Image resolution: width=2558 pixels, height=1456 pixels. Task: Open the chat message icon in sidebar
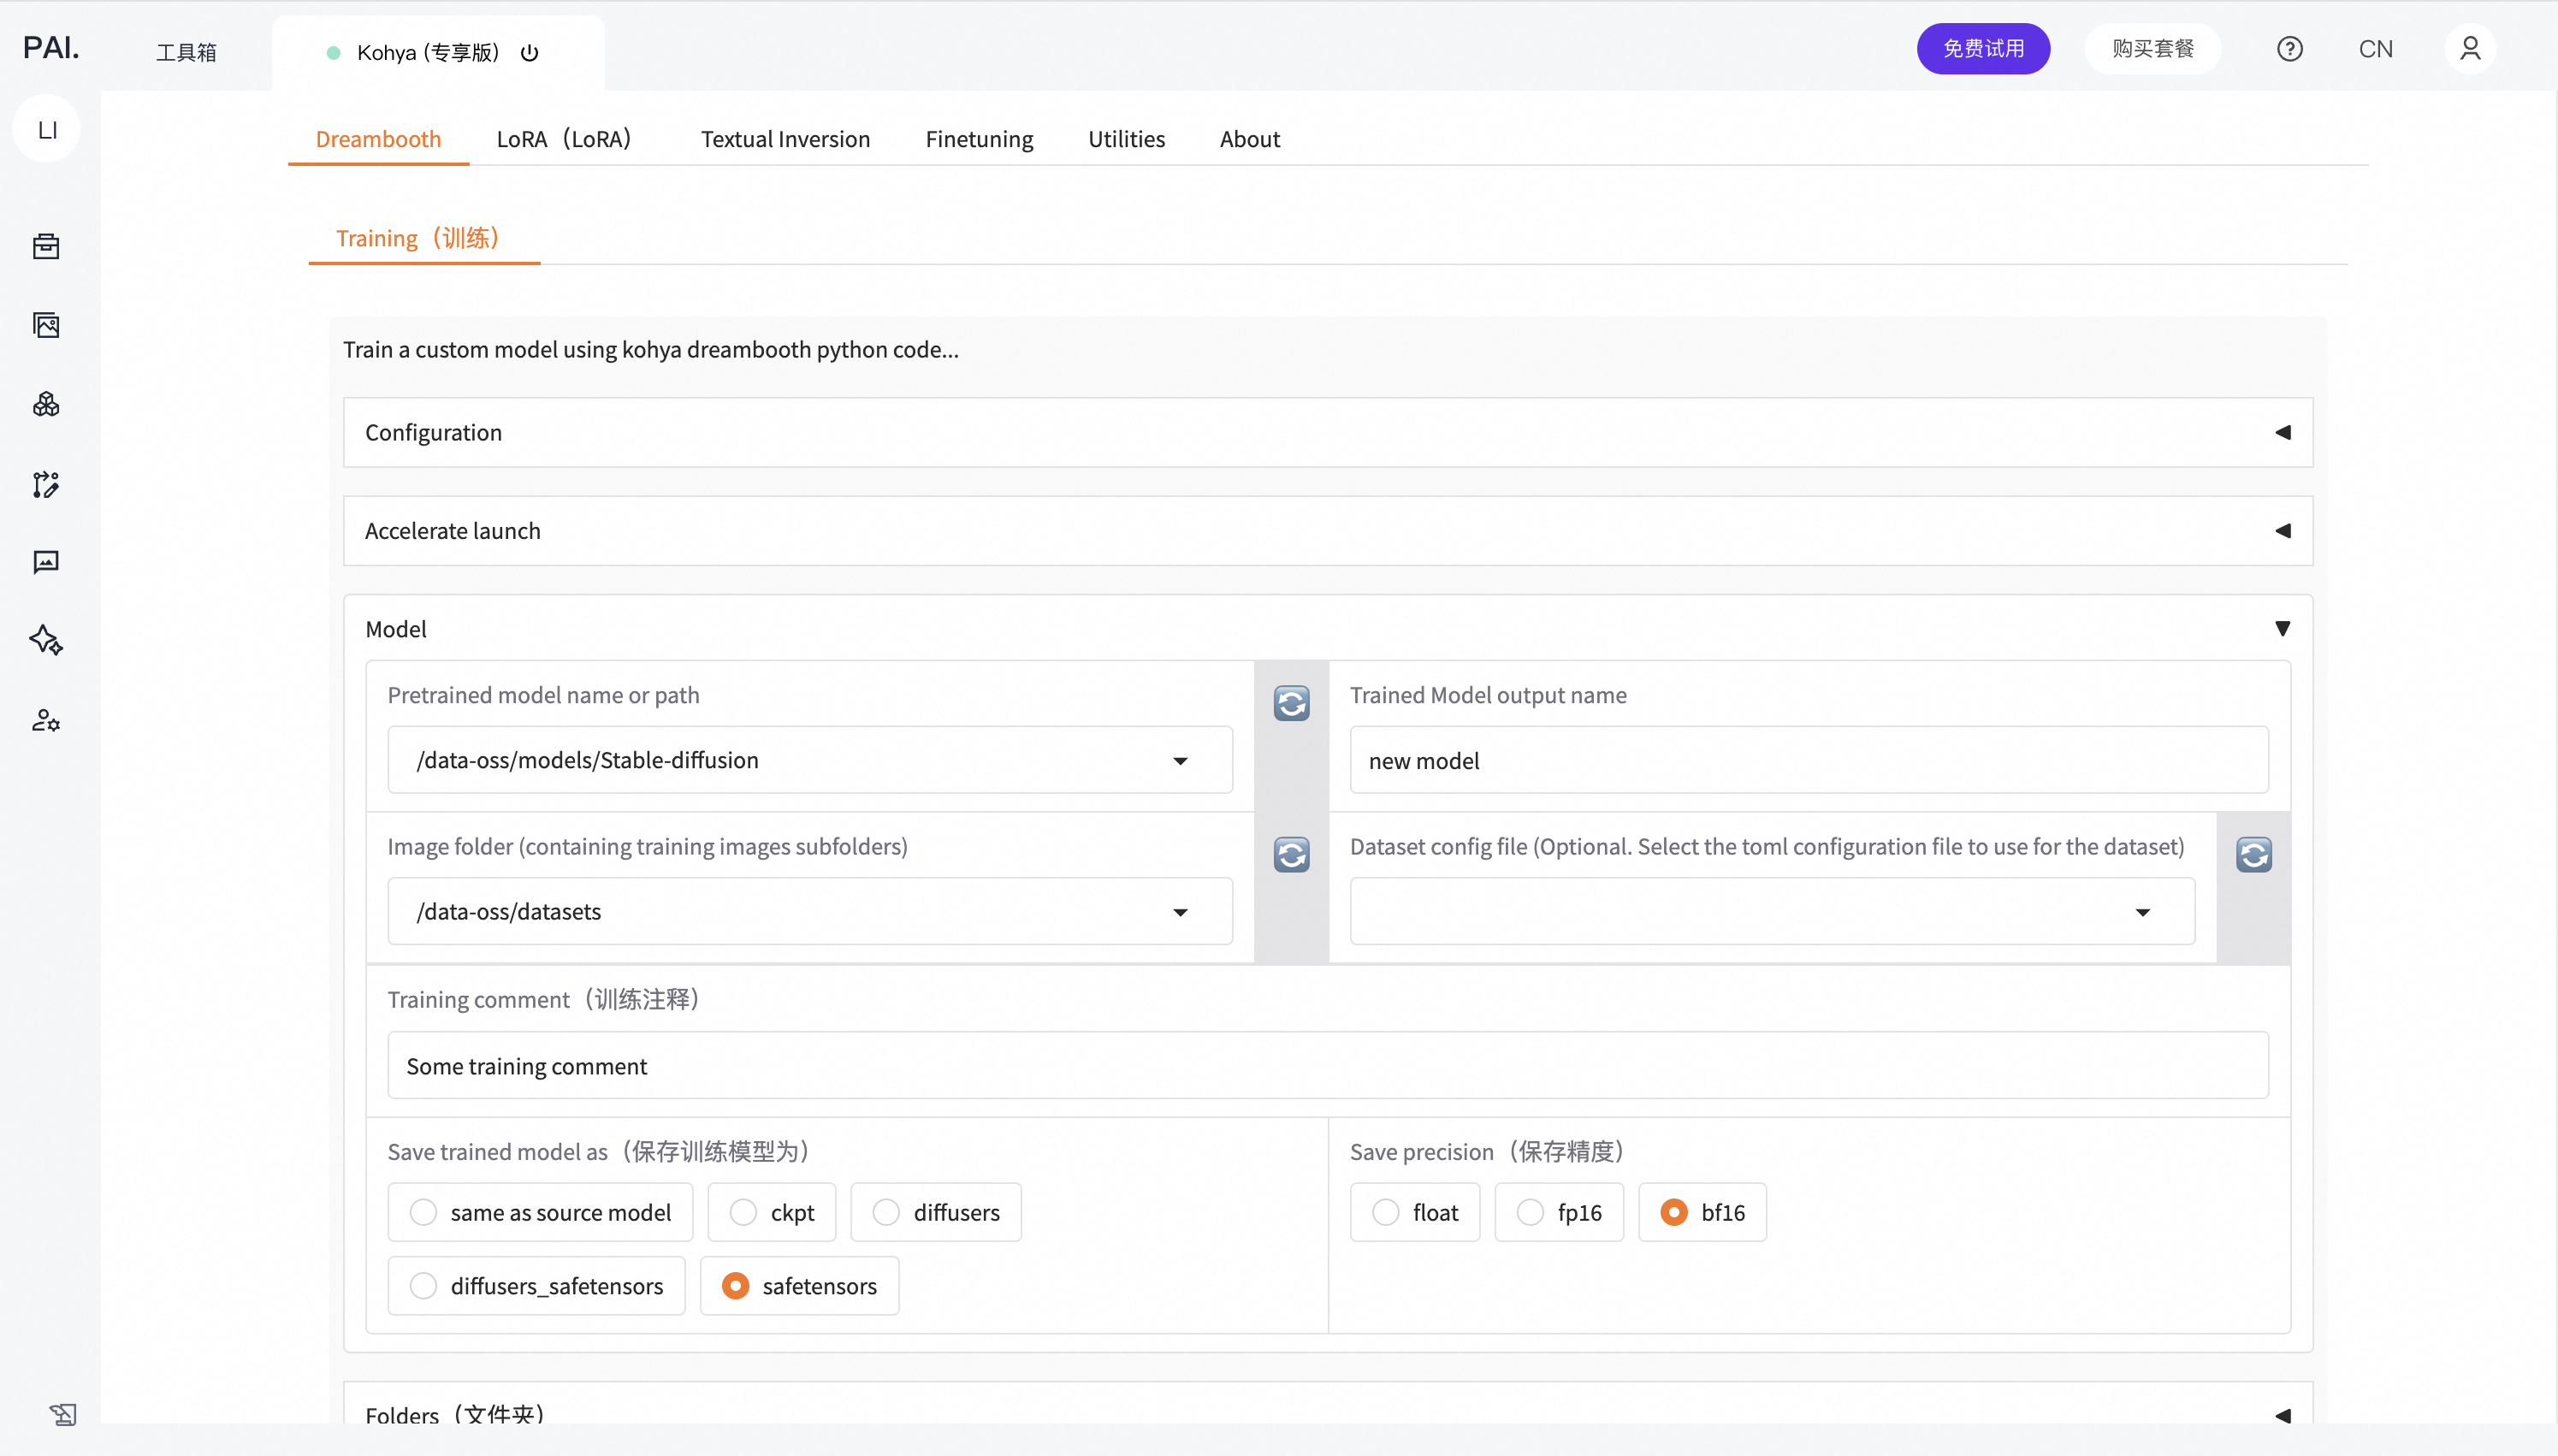[x=46, y=562]
